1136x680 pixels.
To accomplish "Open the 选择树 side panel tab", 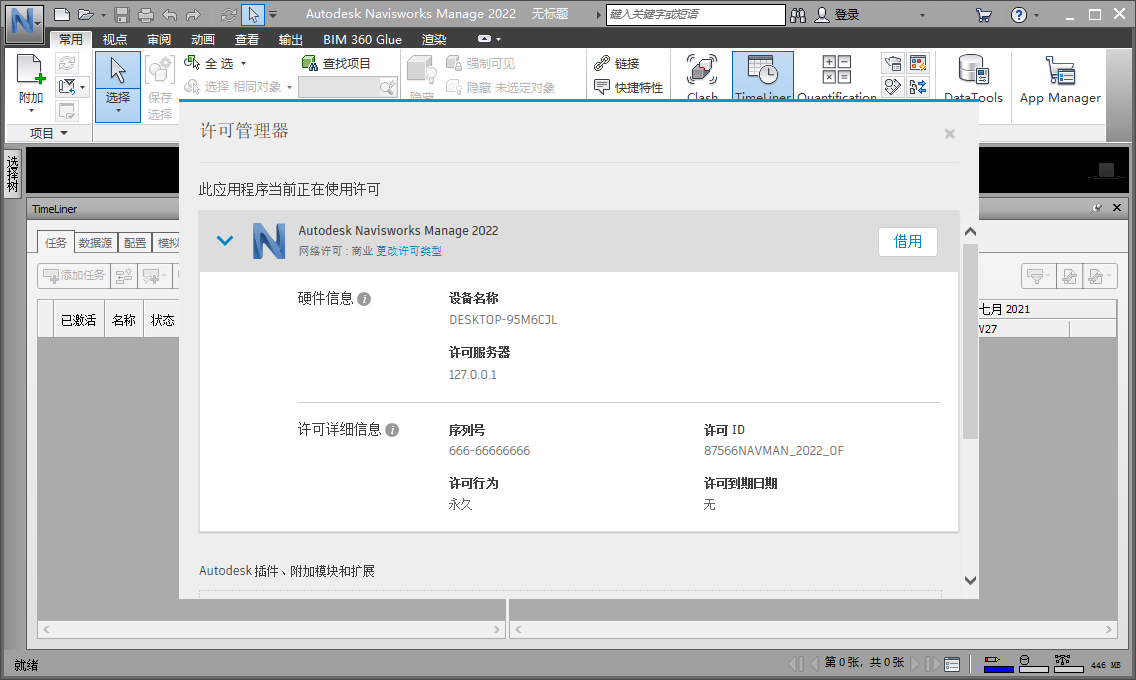I will pyautogui.click(x=13, y=175).
